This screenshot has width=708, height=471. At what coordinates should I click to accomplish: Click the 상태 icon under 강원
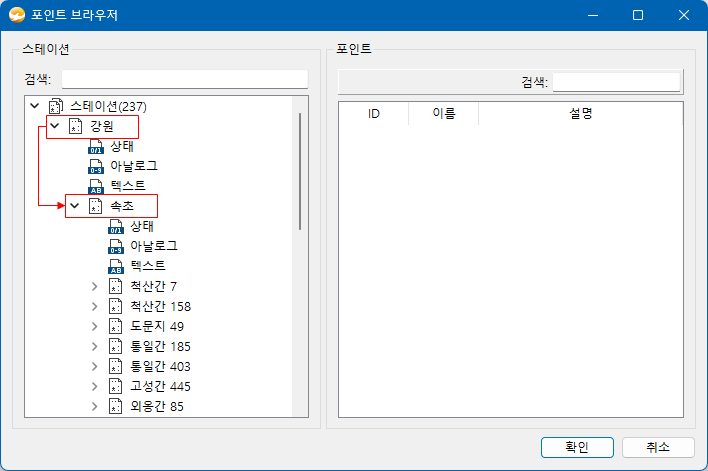tap(96, 146)
